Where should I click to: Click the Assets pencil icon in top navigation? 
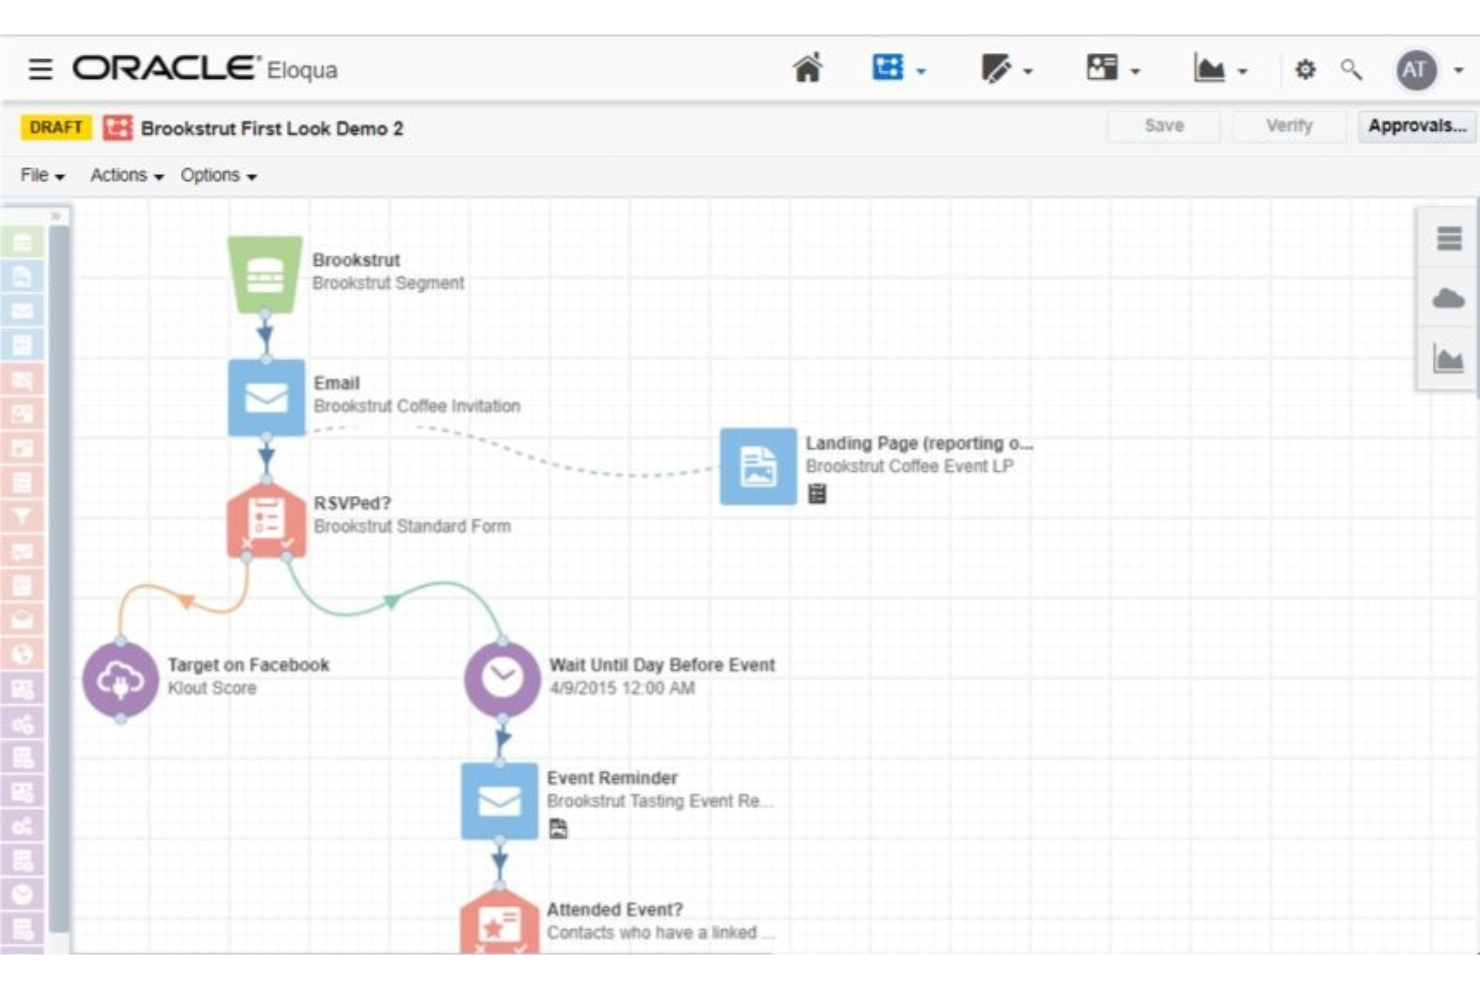(x=996, y=68)
